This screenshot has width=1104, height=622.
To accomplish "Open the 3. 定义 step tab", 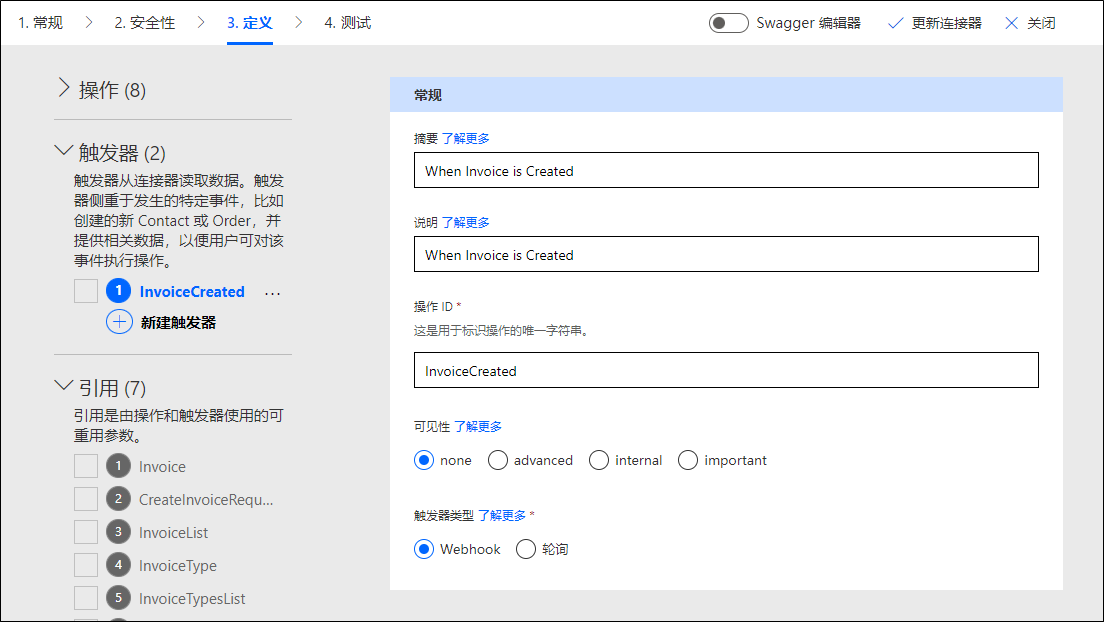I will point(249,23).
